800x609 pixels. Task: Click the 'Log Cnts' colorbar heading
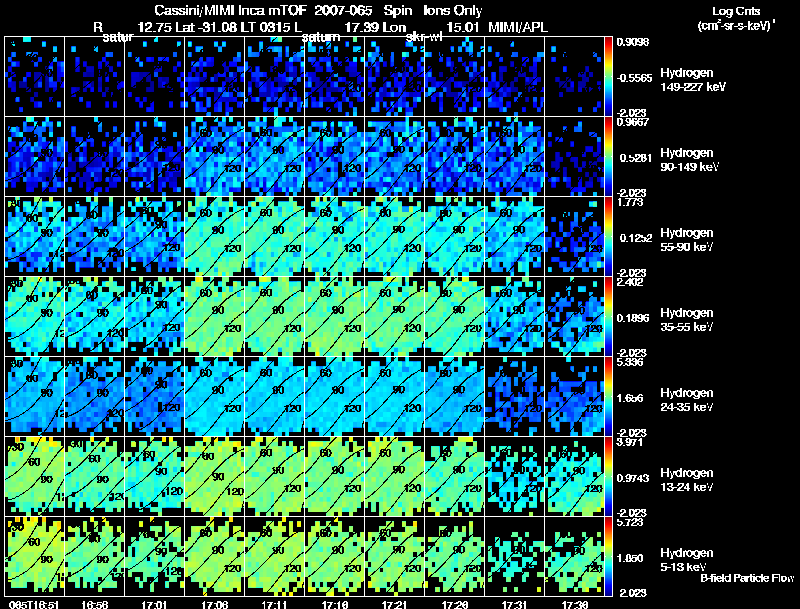coord(736,11)
